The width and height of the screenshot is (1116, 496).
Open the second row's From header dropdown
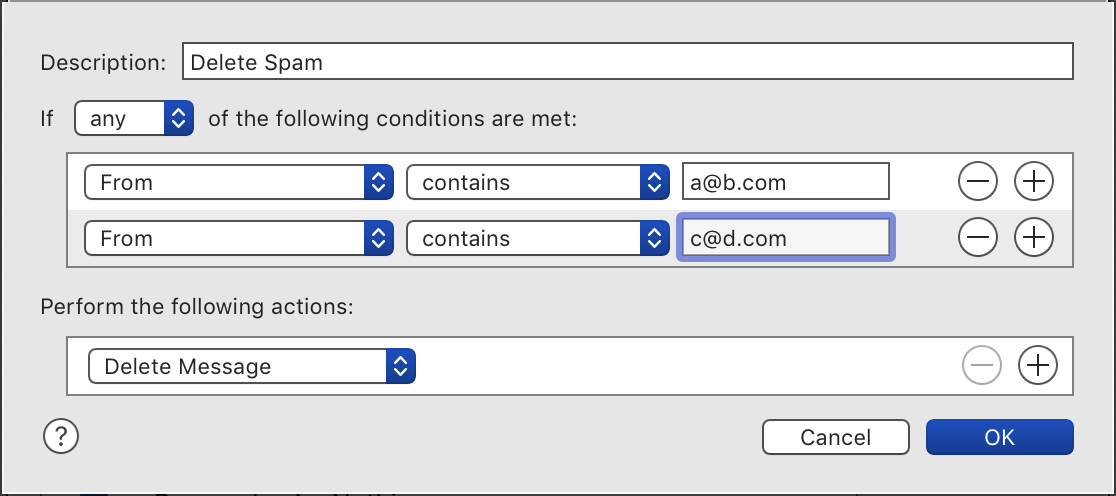(x=238, y=239)
